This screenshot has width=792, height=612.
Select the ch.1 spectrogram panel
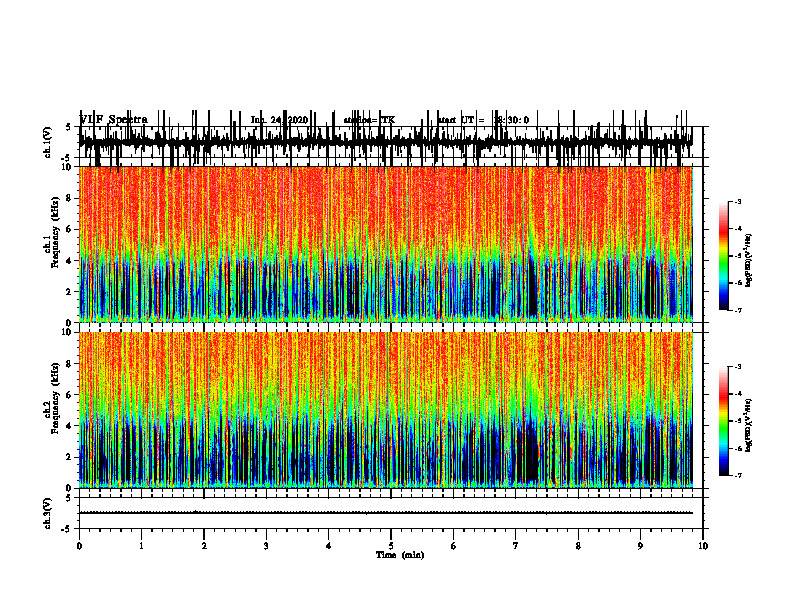pyautogui.click(x=385, y=244)
